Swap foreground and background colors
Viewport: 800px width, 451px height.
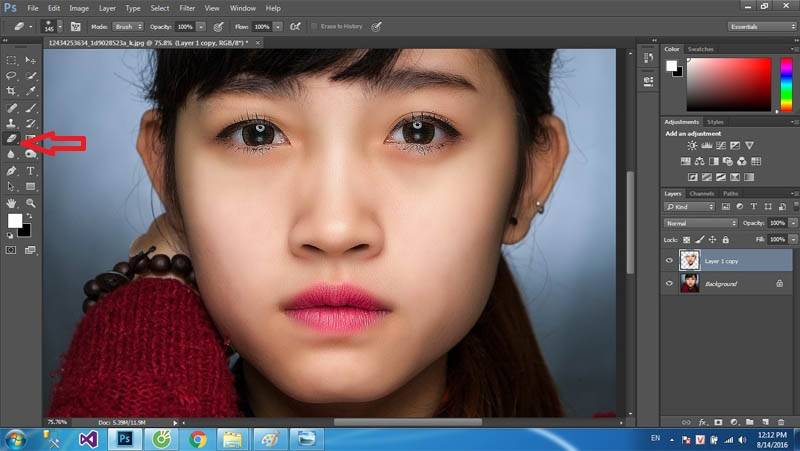pos(29,216)
